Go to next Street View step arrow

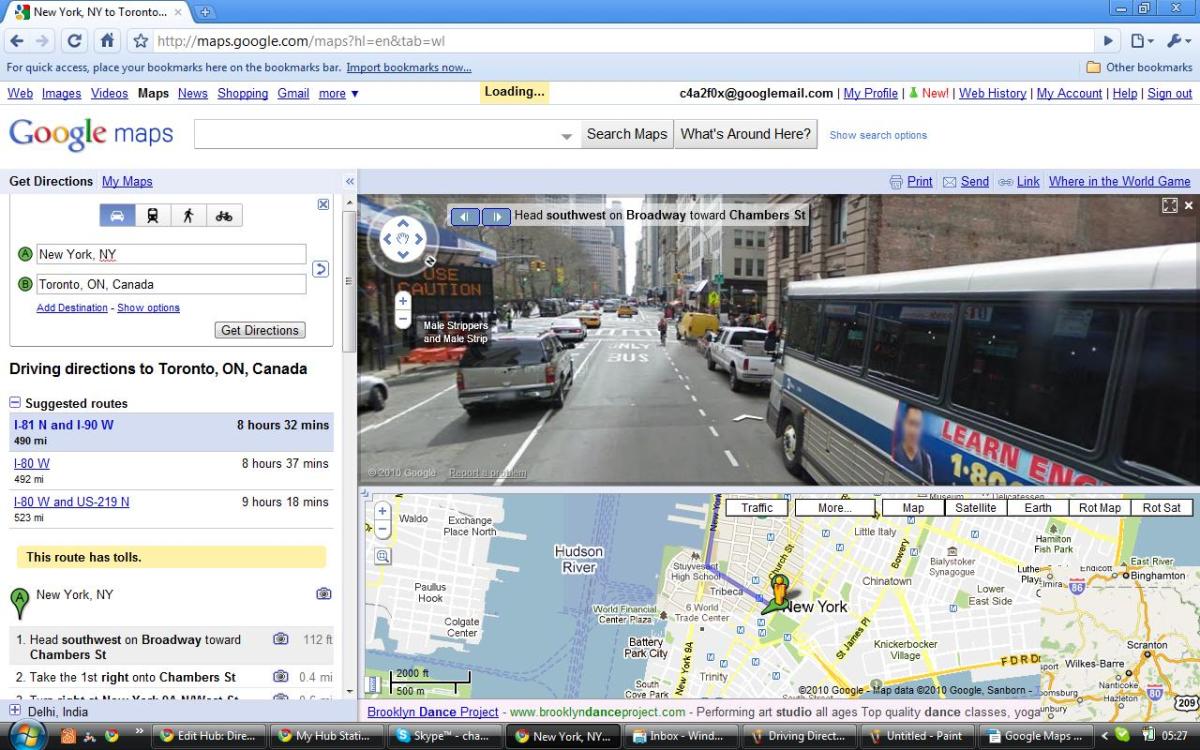(497, 216)
